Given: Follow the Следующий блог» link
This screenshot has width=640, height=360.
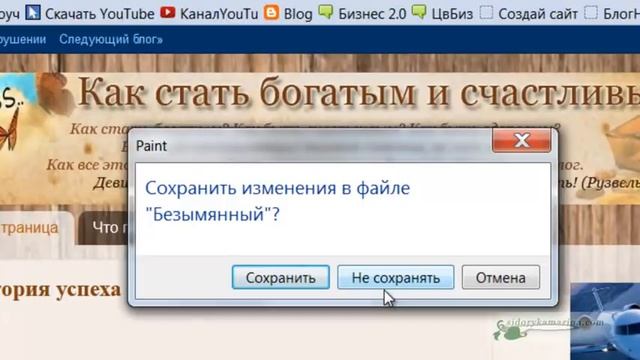Looking at the screenshot, I should [x=111, y=39].
